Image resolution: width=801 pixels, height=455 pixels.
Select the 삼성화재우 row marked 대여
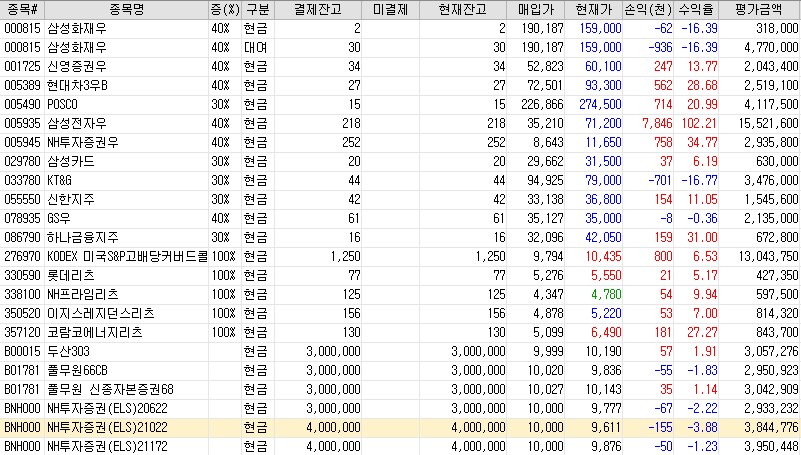pos(400,47)
